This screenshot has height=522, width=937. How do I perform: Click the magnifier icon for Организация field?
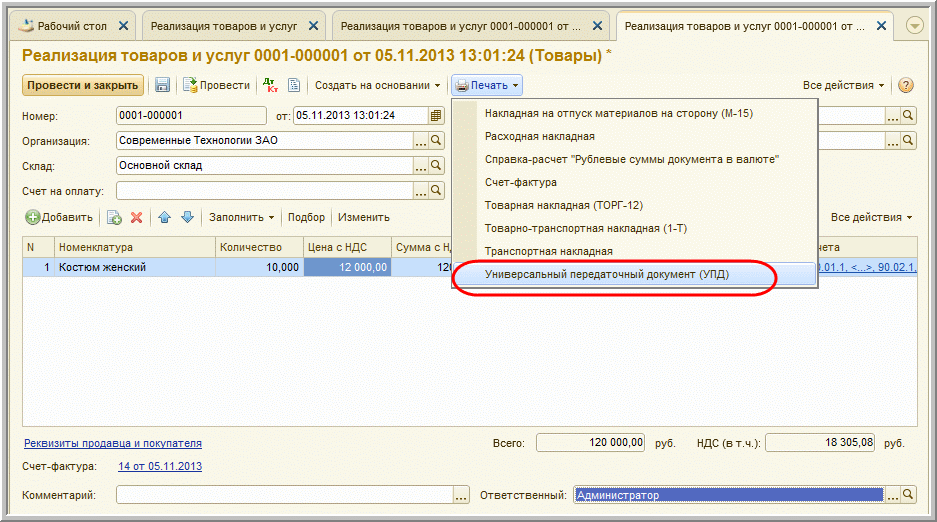pos(436,140)
